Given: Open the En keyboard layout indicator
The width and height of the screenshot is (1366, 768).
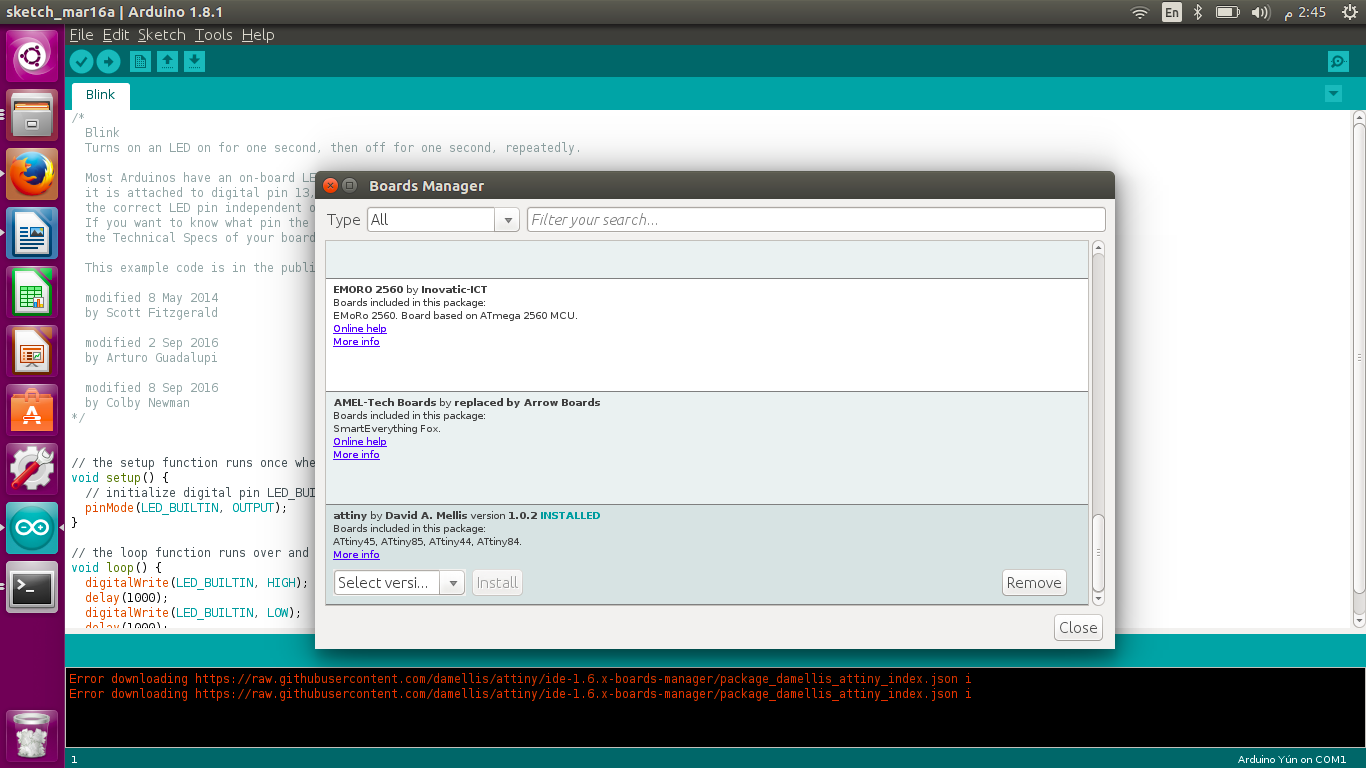Looking at the screenshot, I should [1172, 12].
